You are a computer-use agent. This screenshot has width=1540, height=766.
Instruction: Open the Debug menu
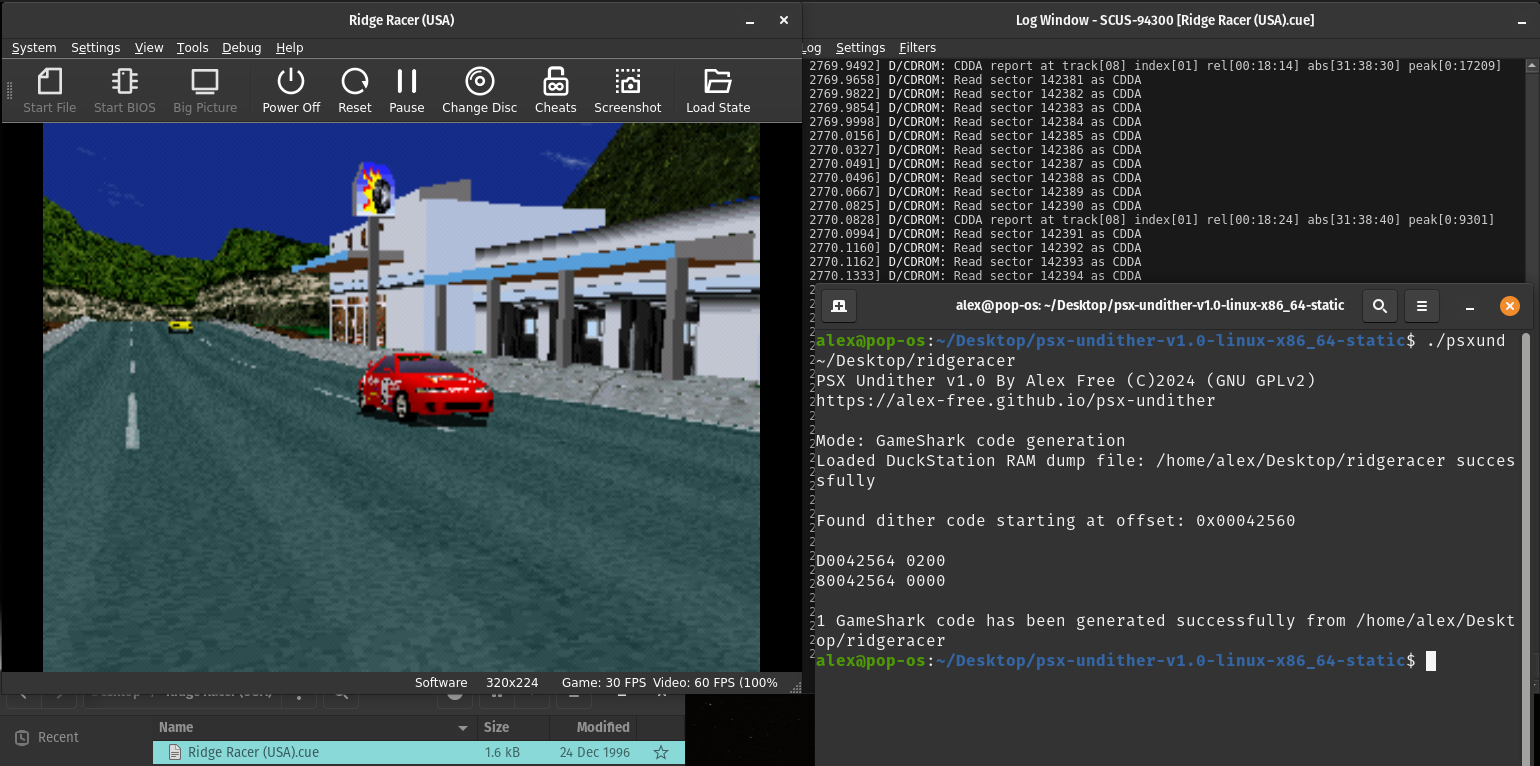coord(241,47)
